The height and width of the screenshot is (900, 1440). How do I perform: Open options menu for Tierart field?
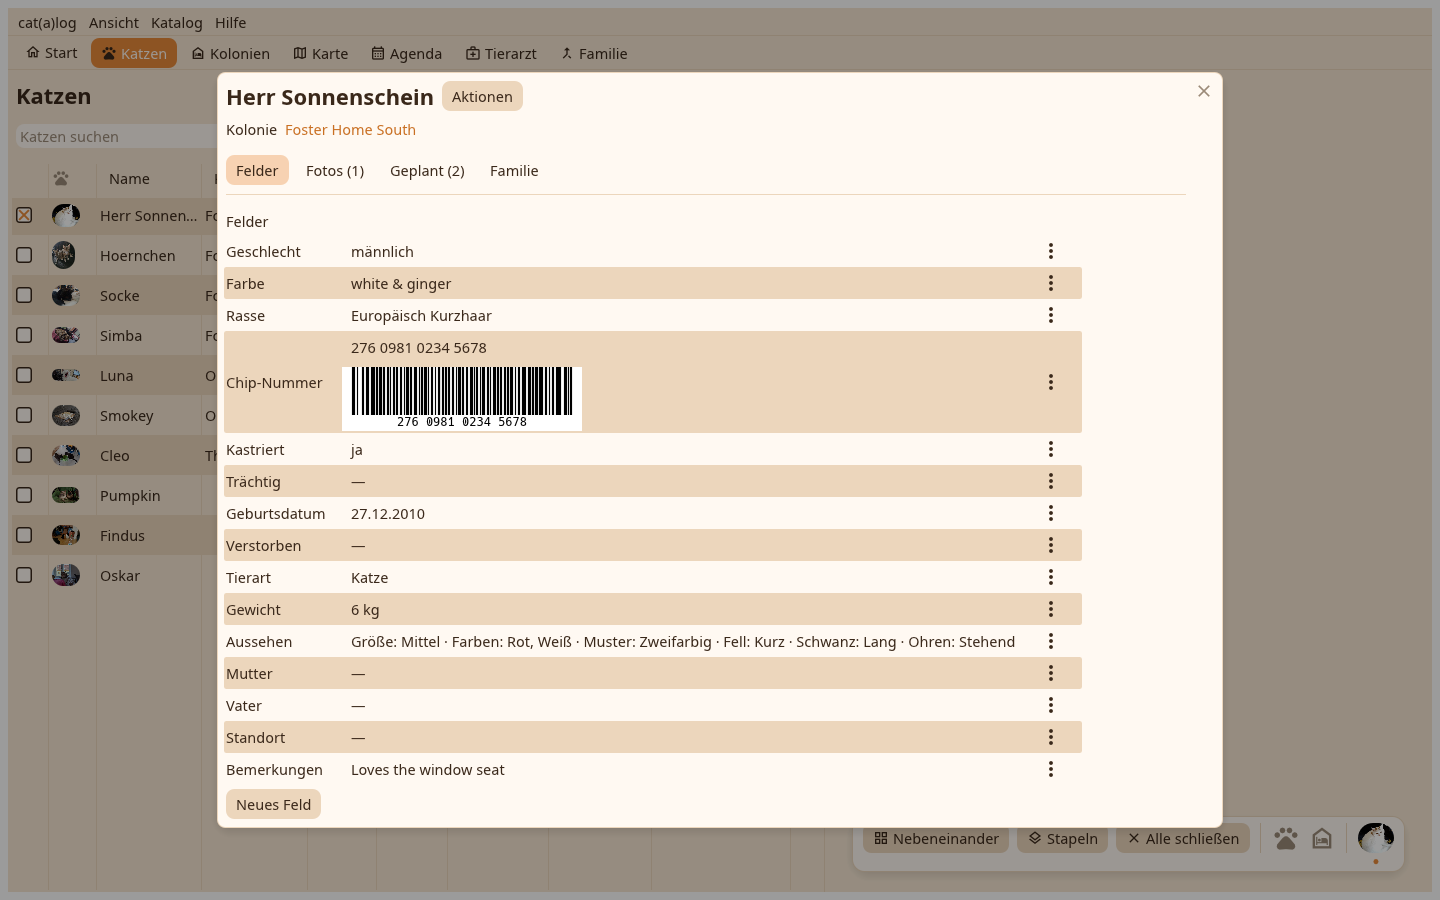1051,577
